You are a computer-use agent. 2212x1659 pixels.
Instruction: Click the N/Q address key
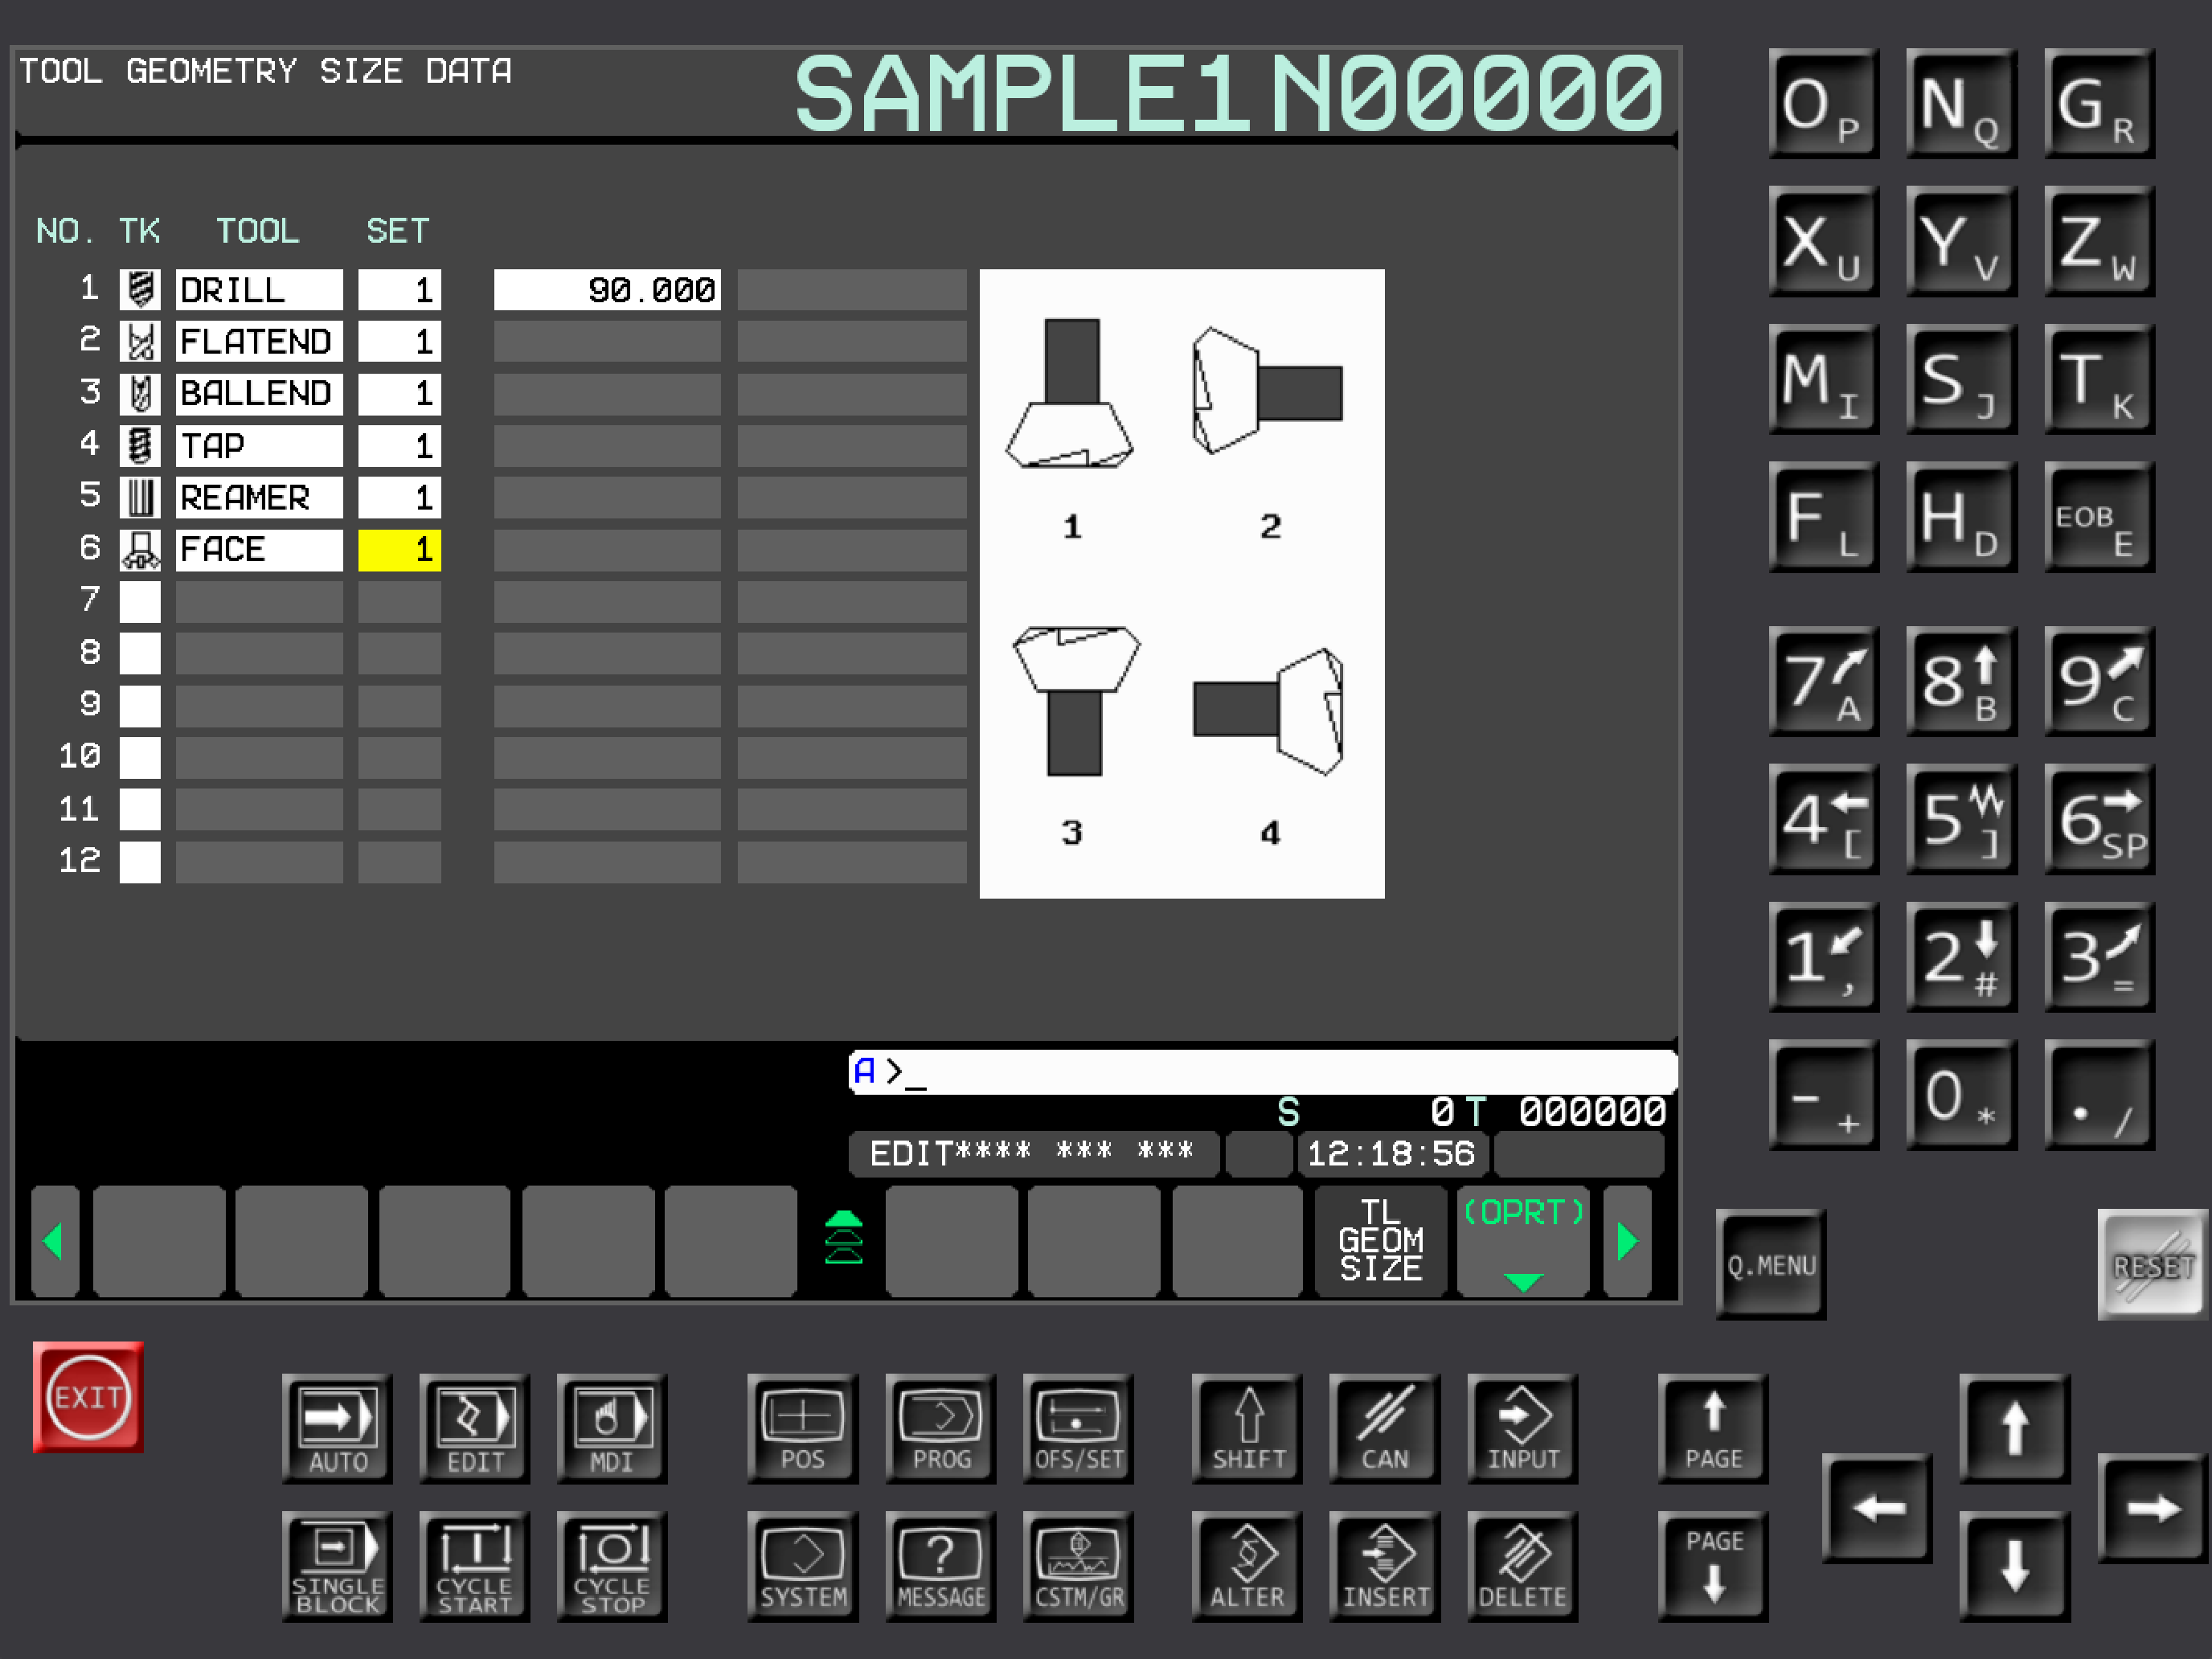1961,103
